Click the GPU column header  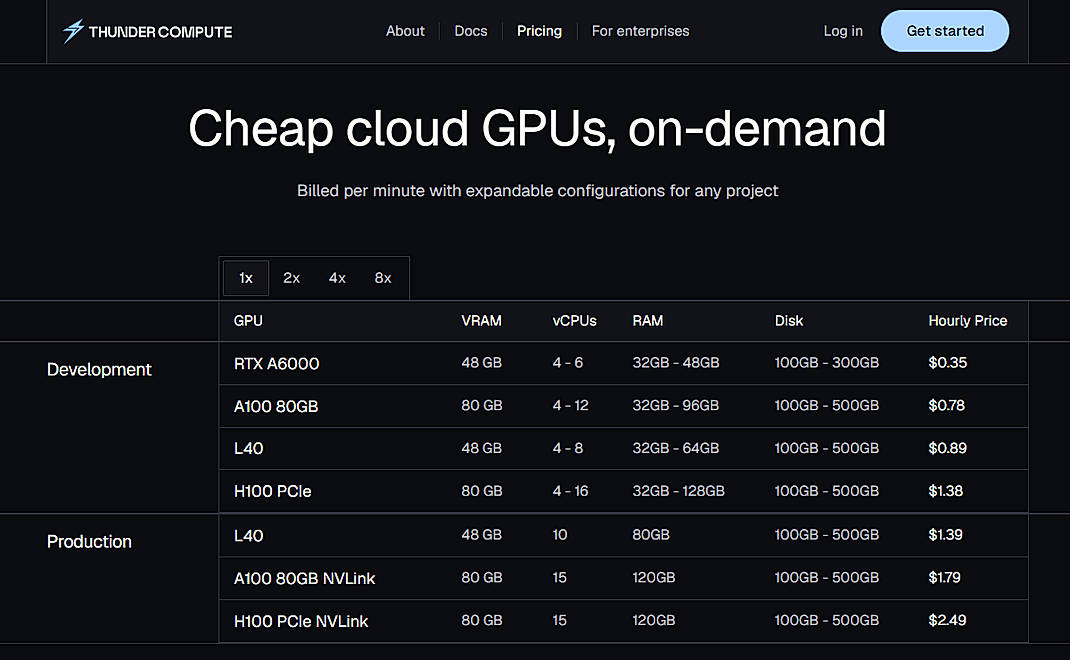click(248, 321)
